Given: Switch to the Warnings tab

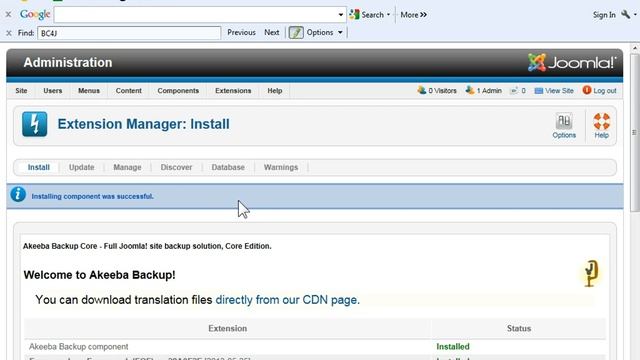Looking at the screenshot, I should pyautogui.click(x=281, y=167).
